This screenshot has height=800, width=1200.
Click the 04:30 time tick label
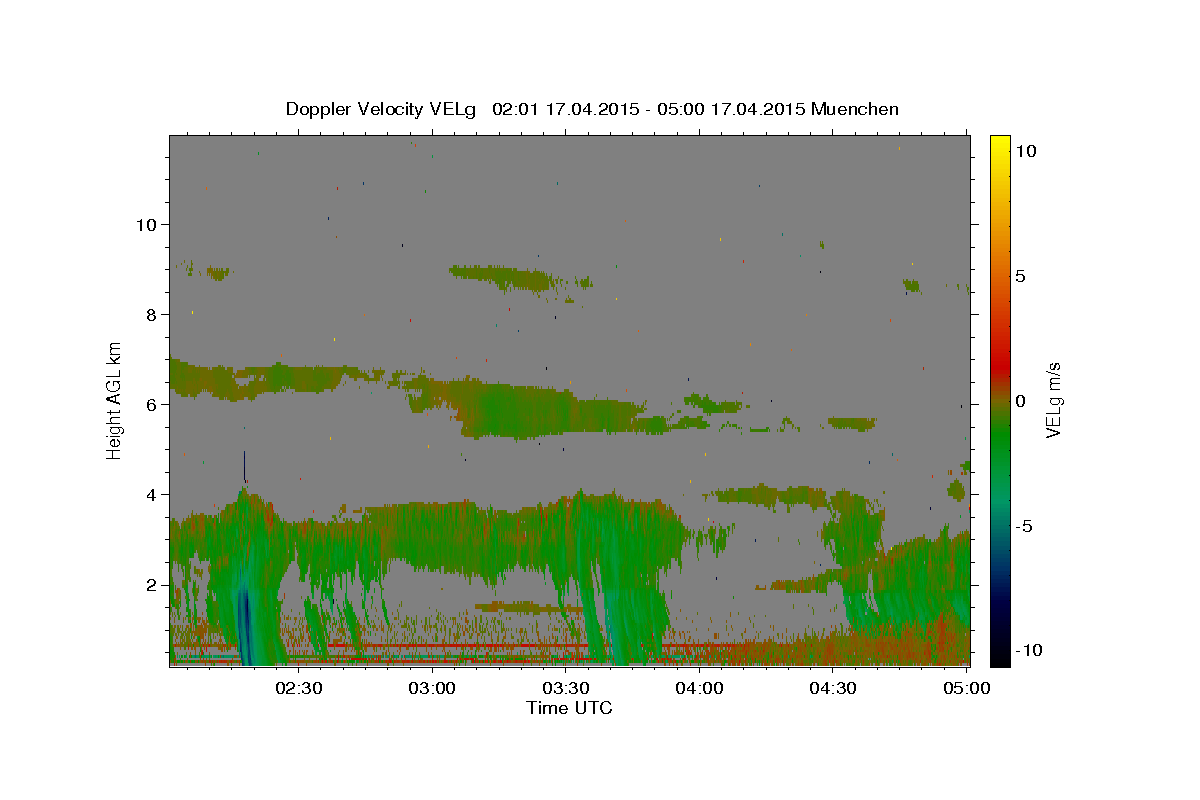(x=833, y=688)
